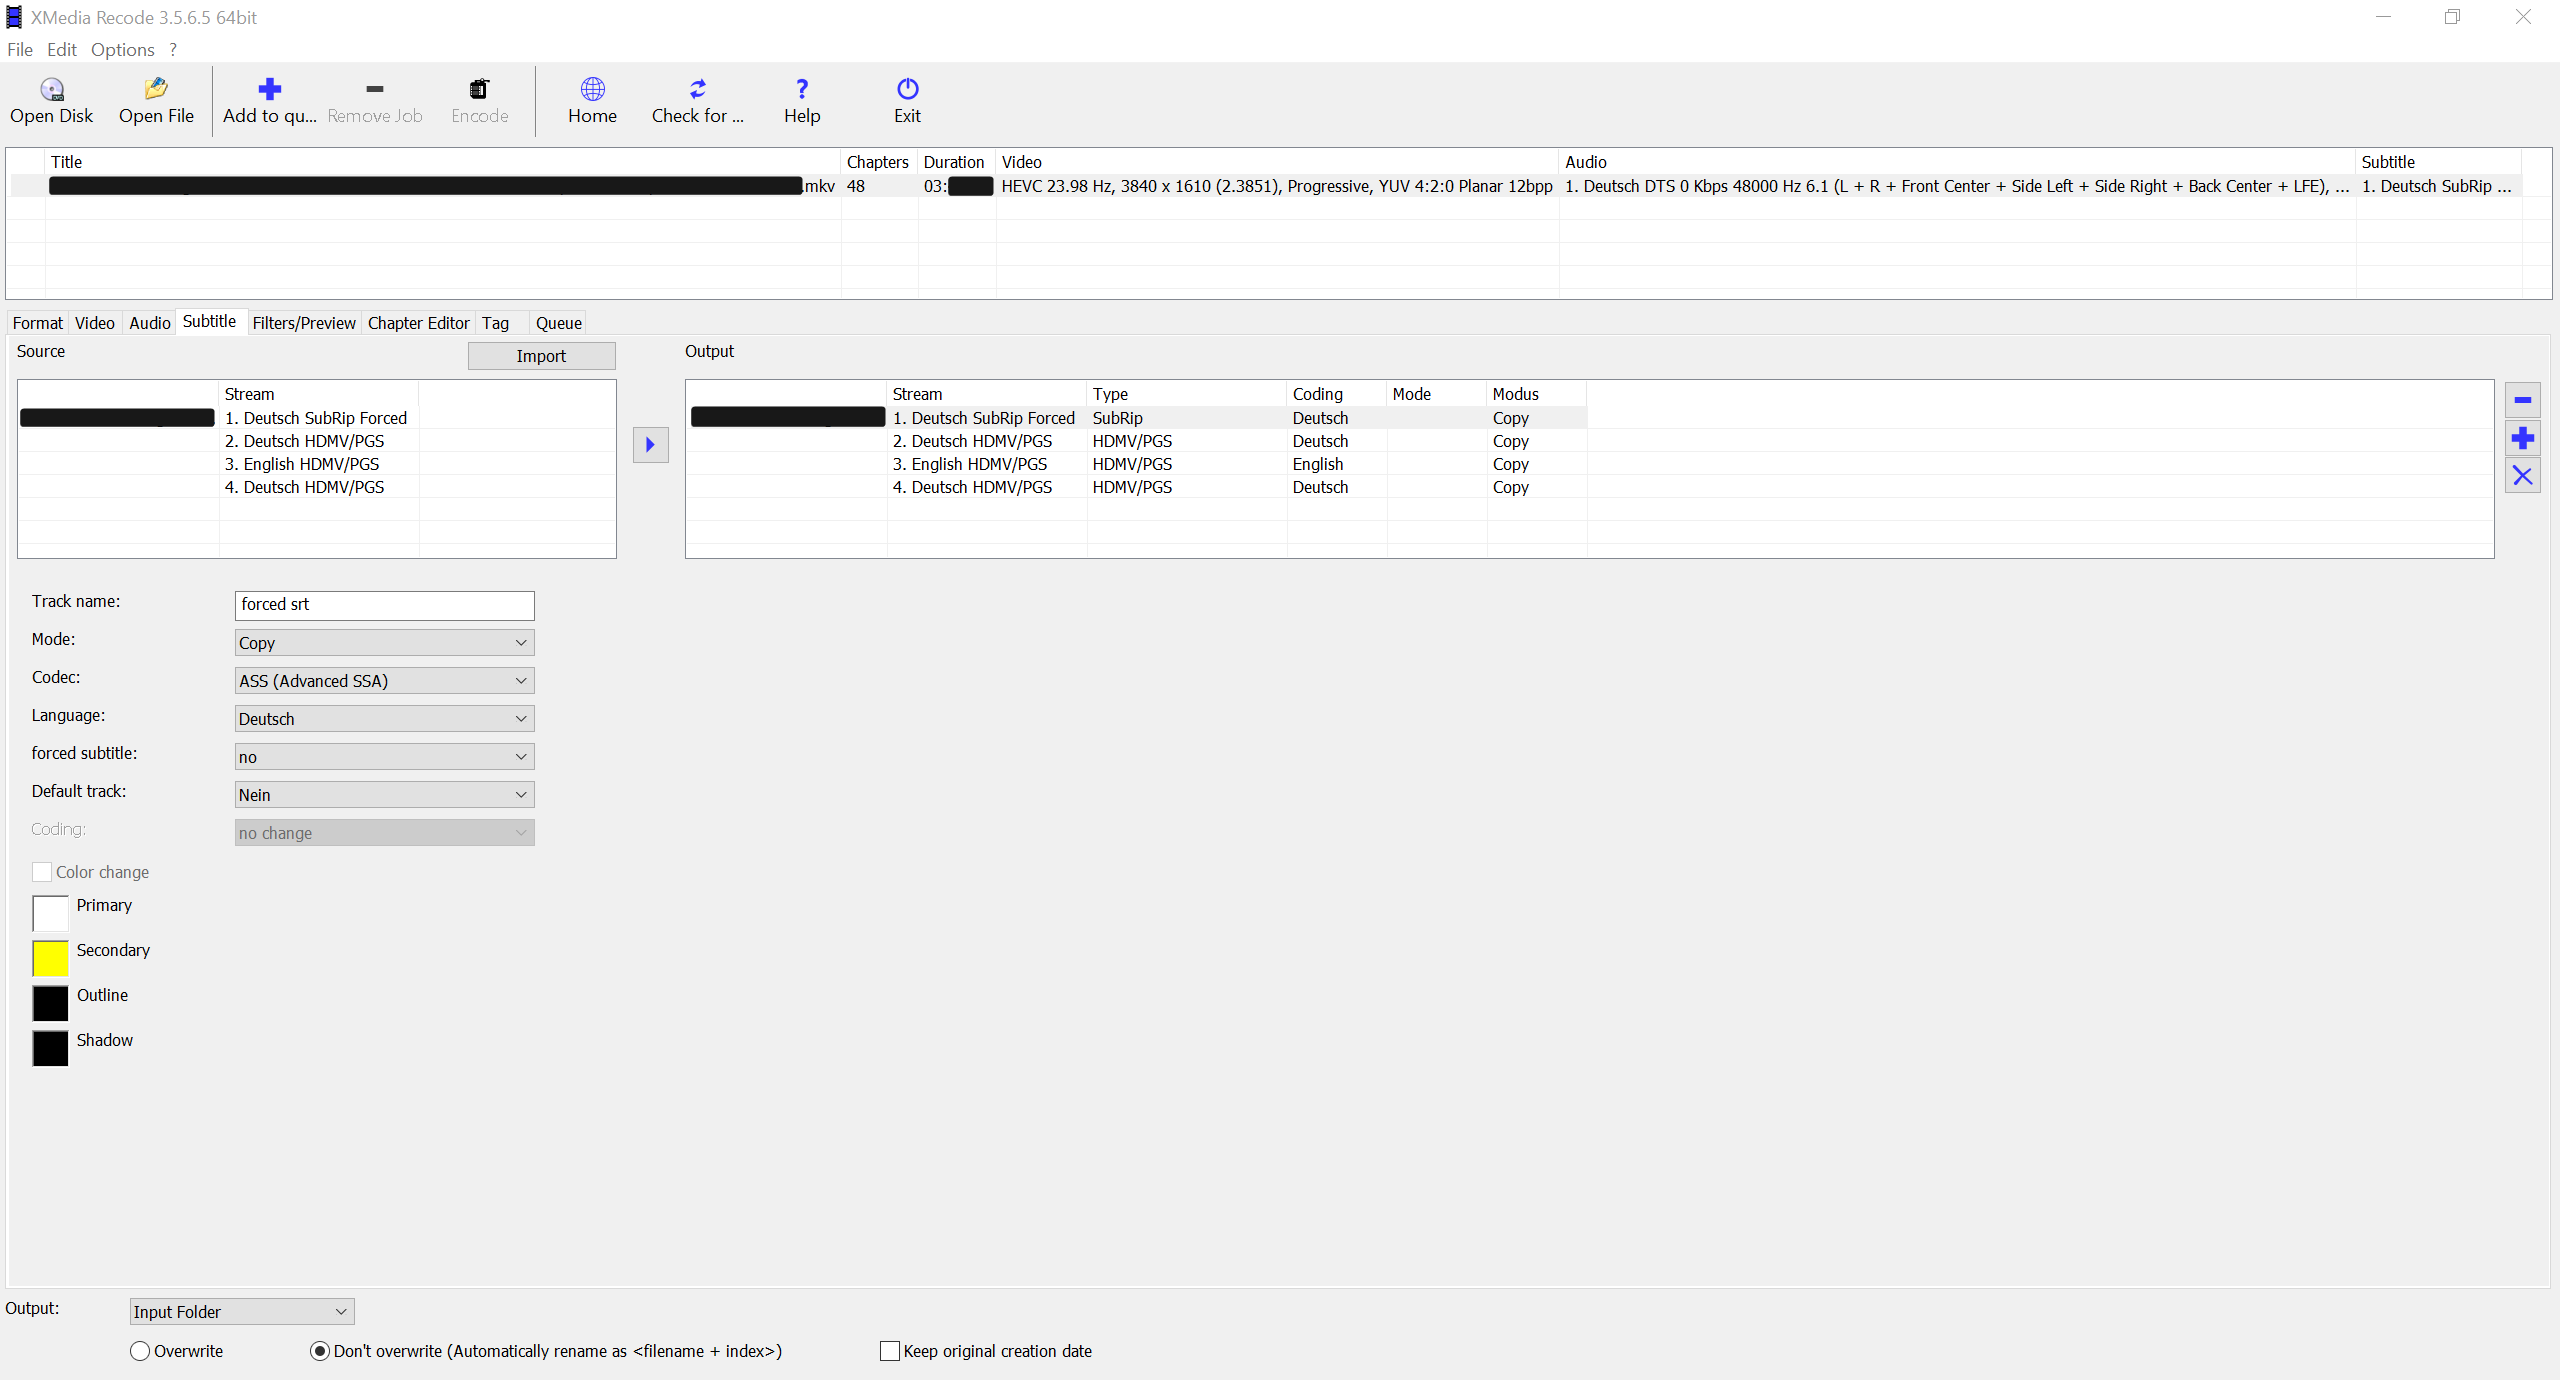Open the Output folder dropdown set to Input Folder
The height and width of the screenshot is (1380, 2560).
point(241,1311)
